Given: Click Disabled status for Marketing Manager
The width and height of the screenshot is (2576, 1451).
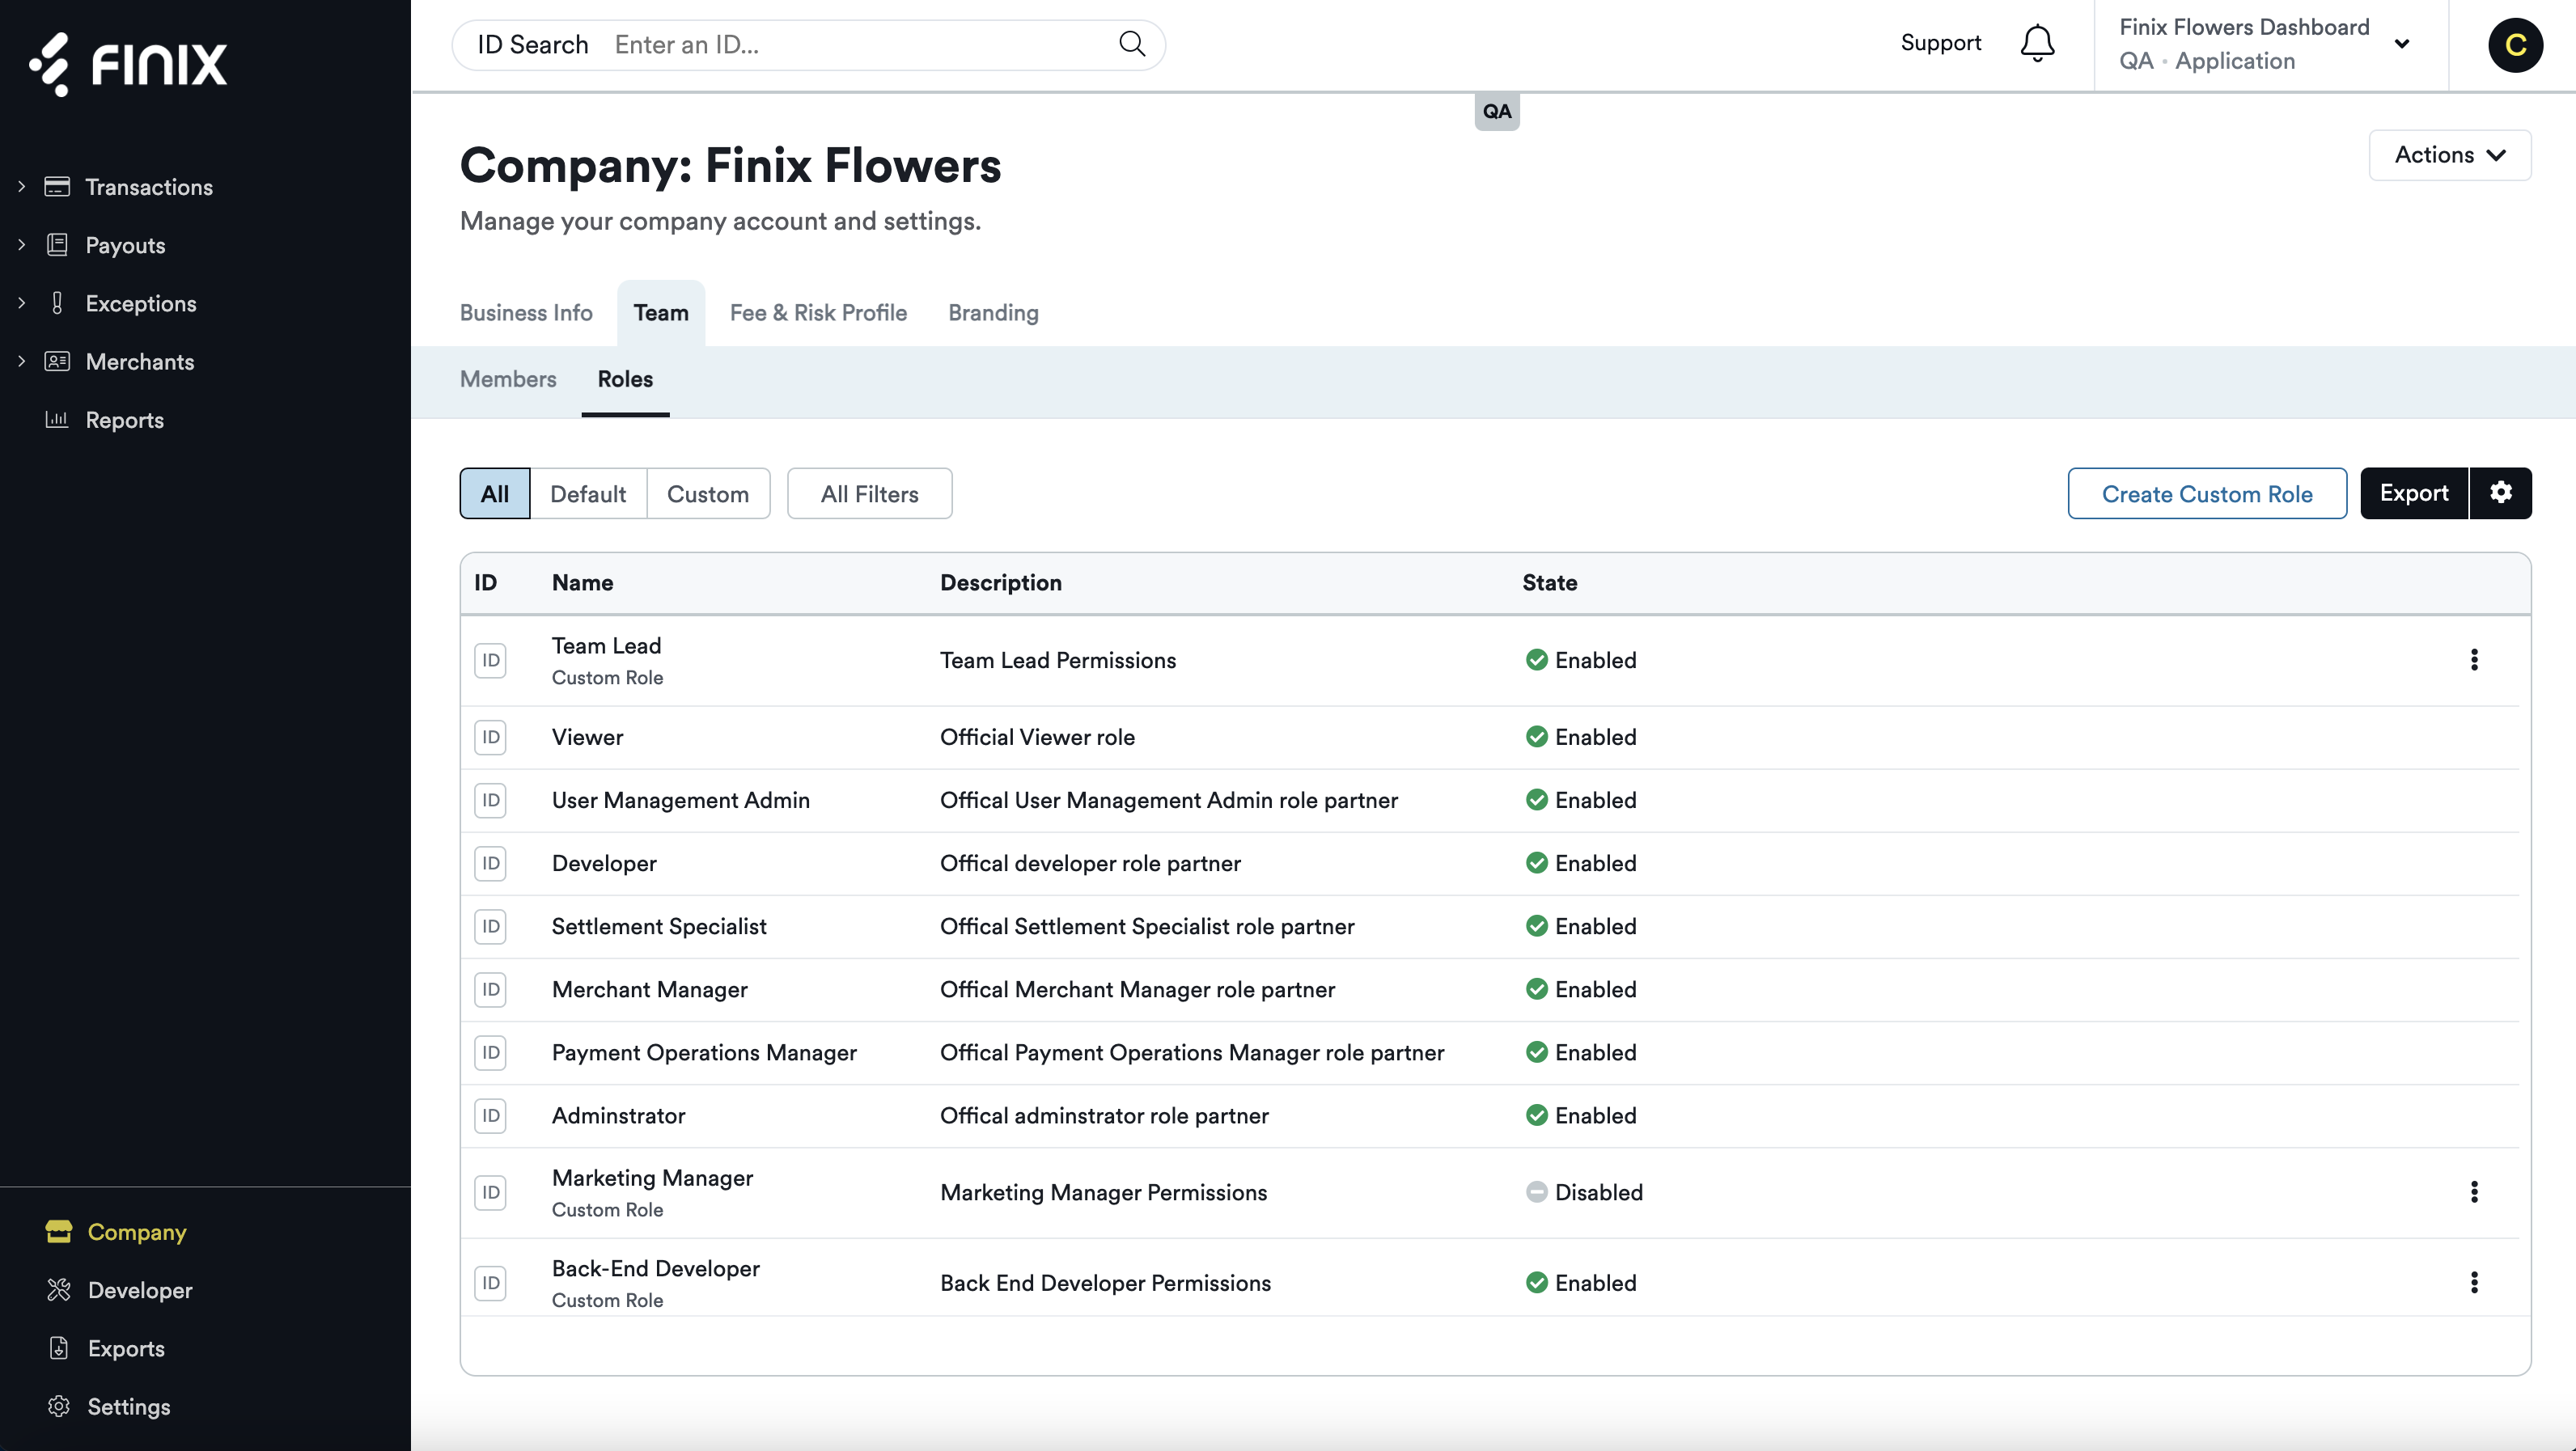Looking at the screenshot, I should pos(1584,1192).
